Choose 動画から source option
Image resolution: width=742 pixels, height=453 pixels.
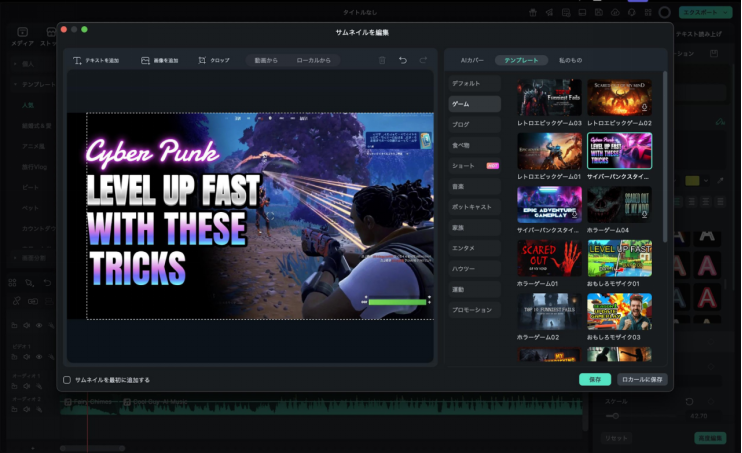(267, 60)
